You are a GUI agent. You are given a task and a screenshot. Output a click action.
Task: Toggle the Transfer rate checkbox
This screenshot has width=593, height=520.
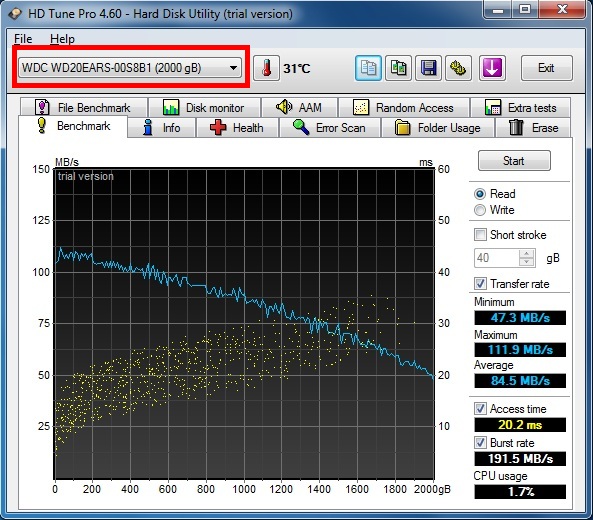pos(480,283)
